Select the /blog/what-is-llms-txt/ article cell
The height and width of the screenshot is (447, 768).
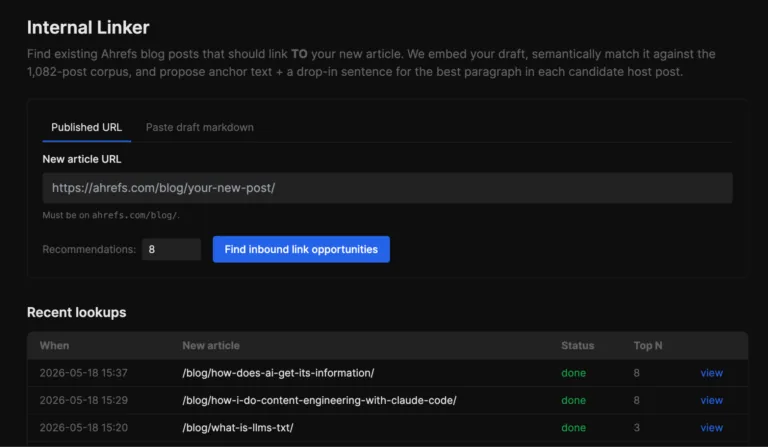[x=238, y=428]
